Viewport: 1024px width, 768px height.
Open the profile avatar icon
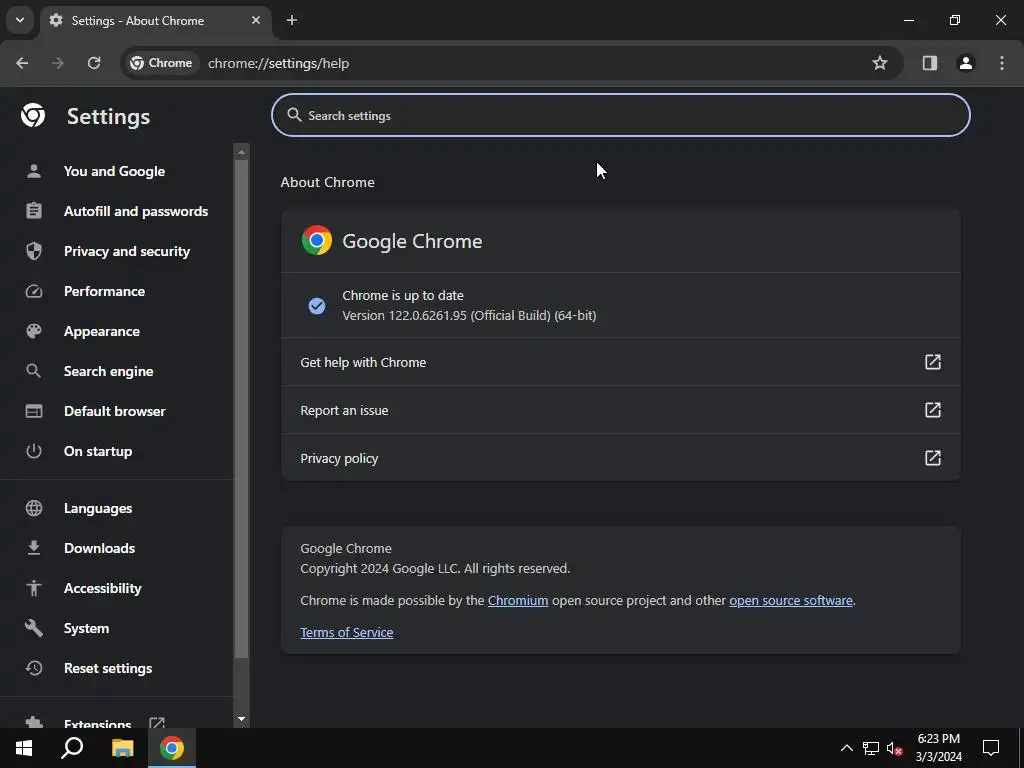click(965, 63)
